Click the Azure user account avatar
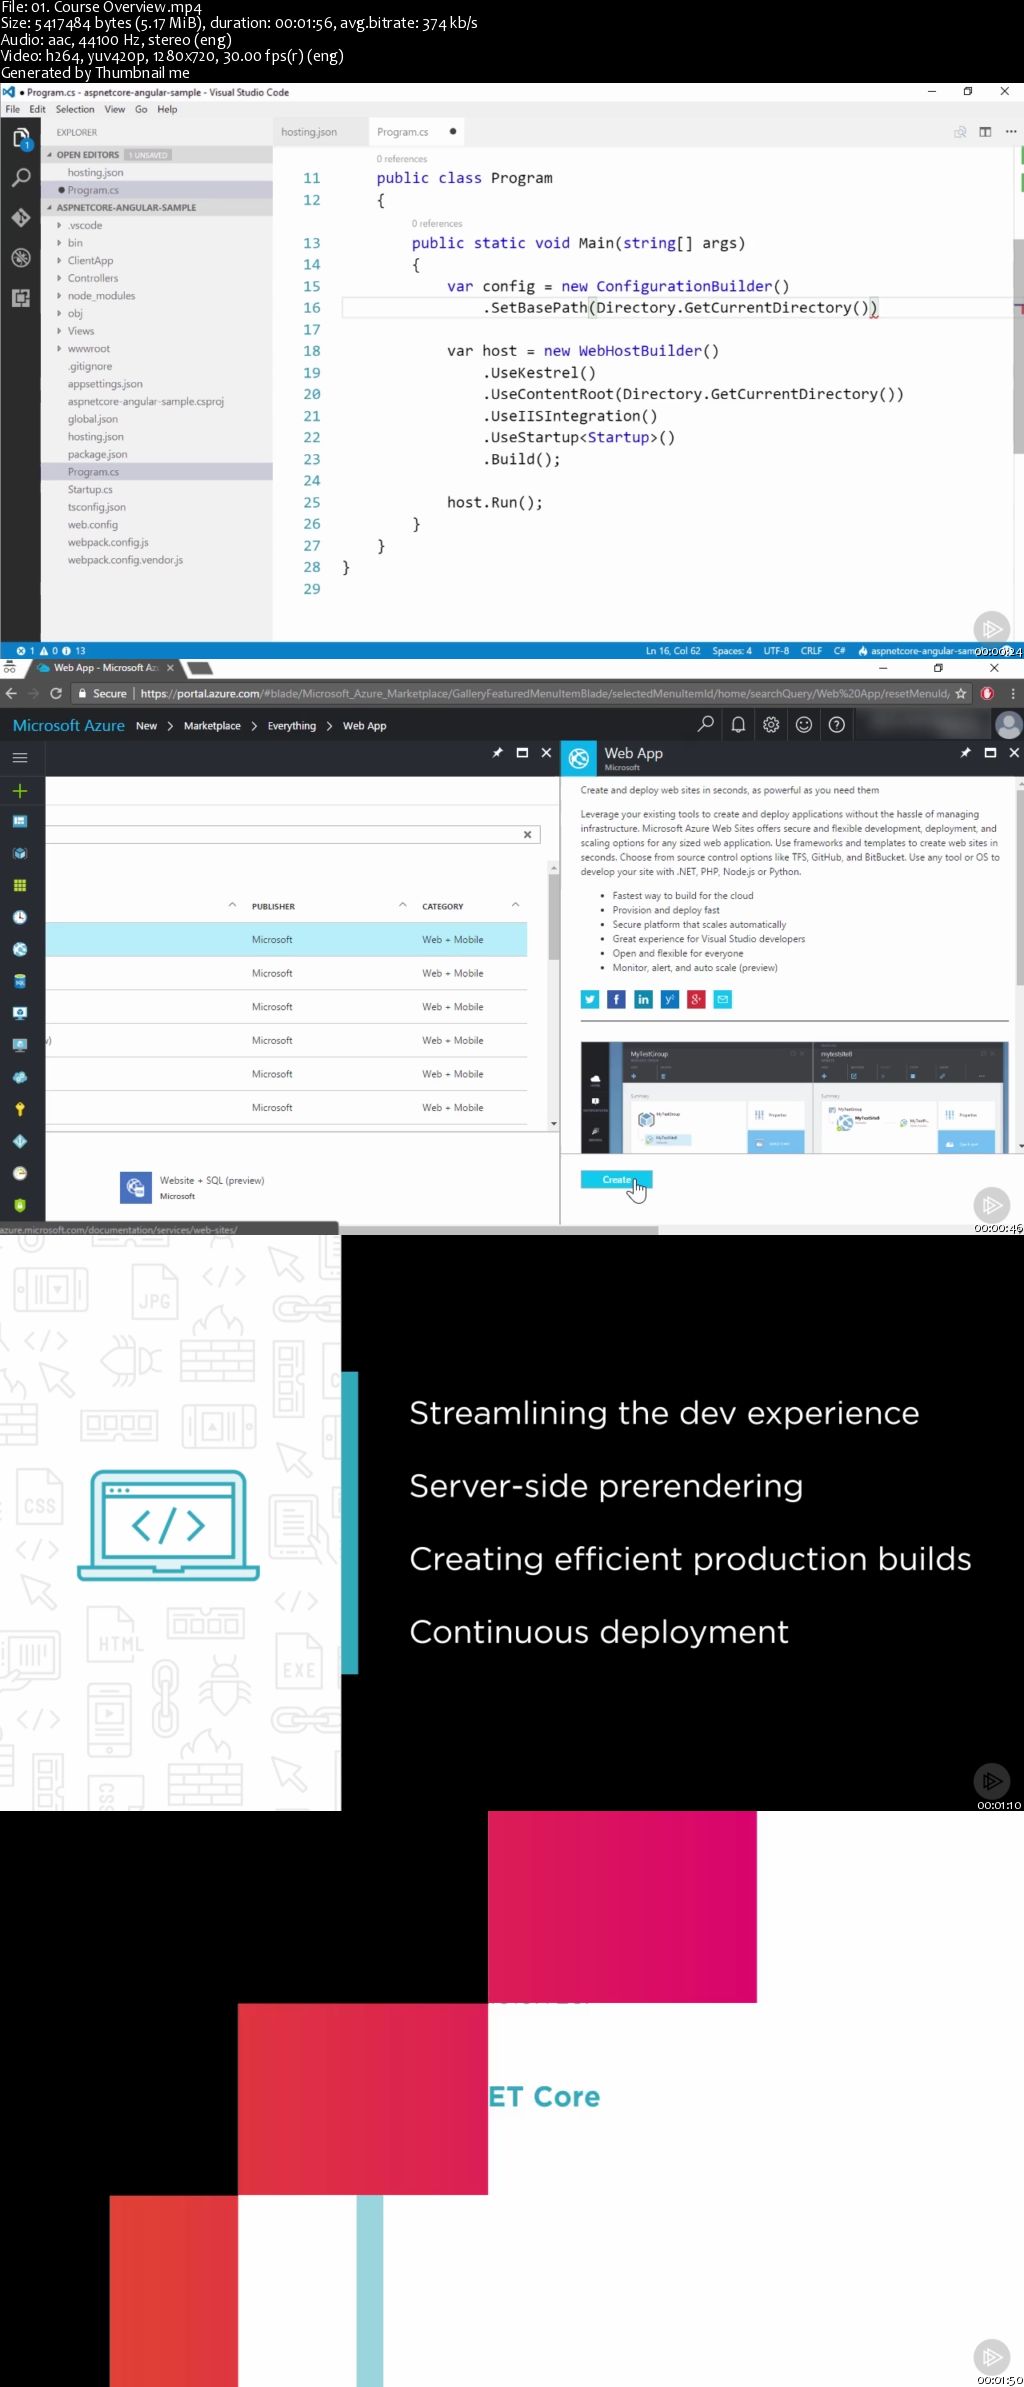This screenshot has height=2387, width=1024. click(x=1009, y=725)
